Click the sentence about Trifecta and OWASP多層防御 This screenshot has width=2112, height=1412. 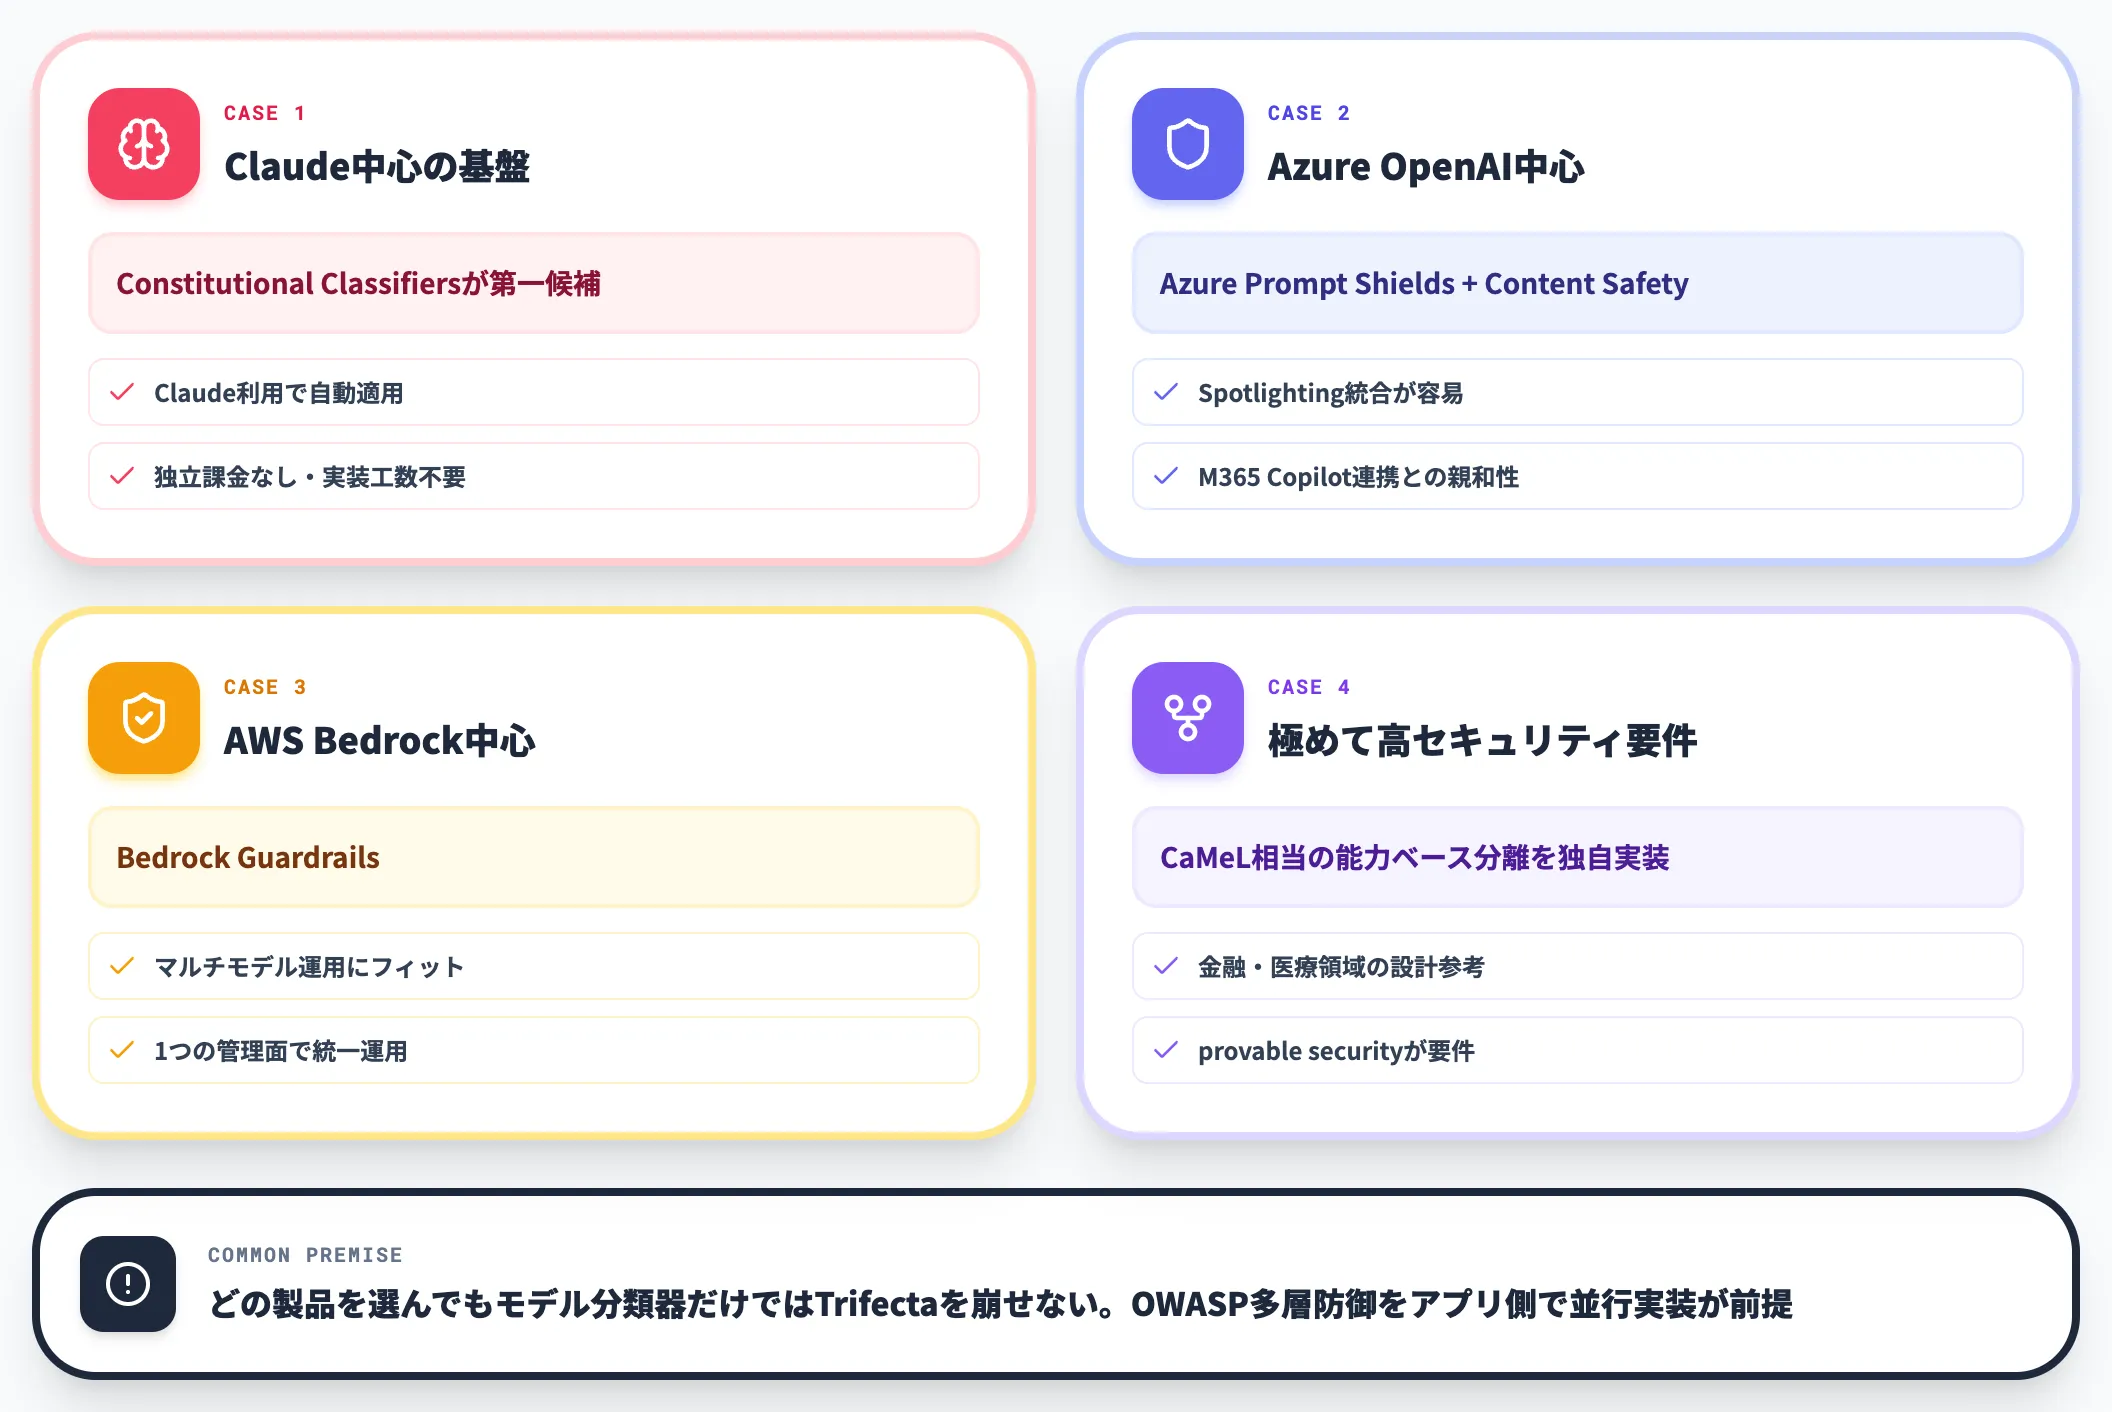point(1001,1304)
